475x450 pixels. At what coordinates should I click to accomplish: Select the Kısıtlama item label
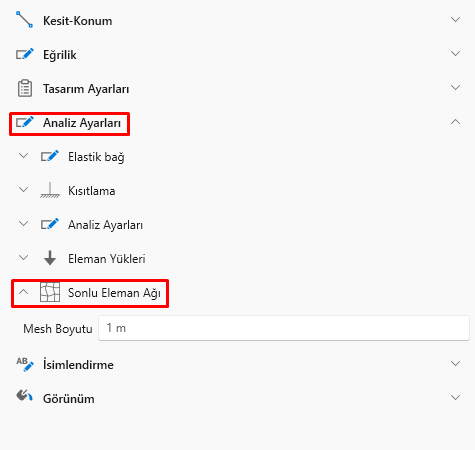click(x=92, y=191)
